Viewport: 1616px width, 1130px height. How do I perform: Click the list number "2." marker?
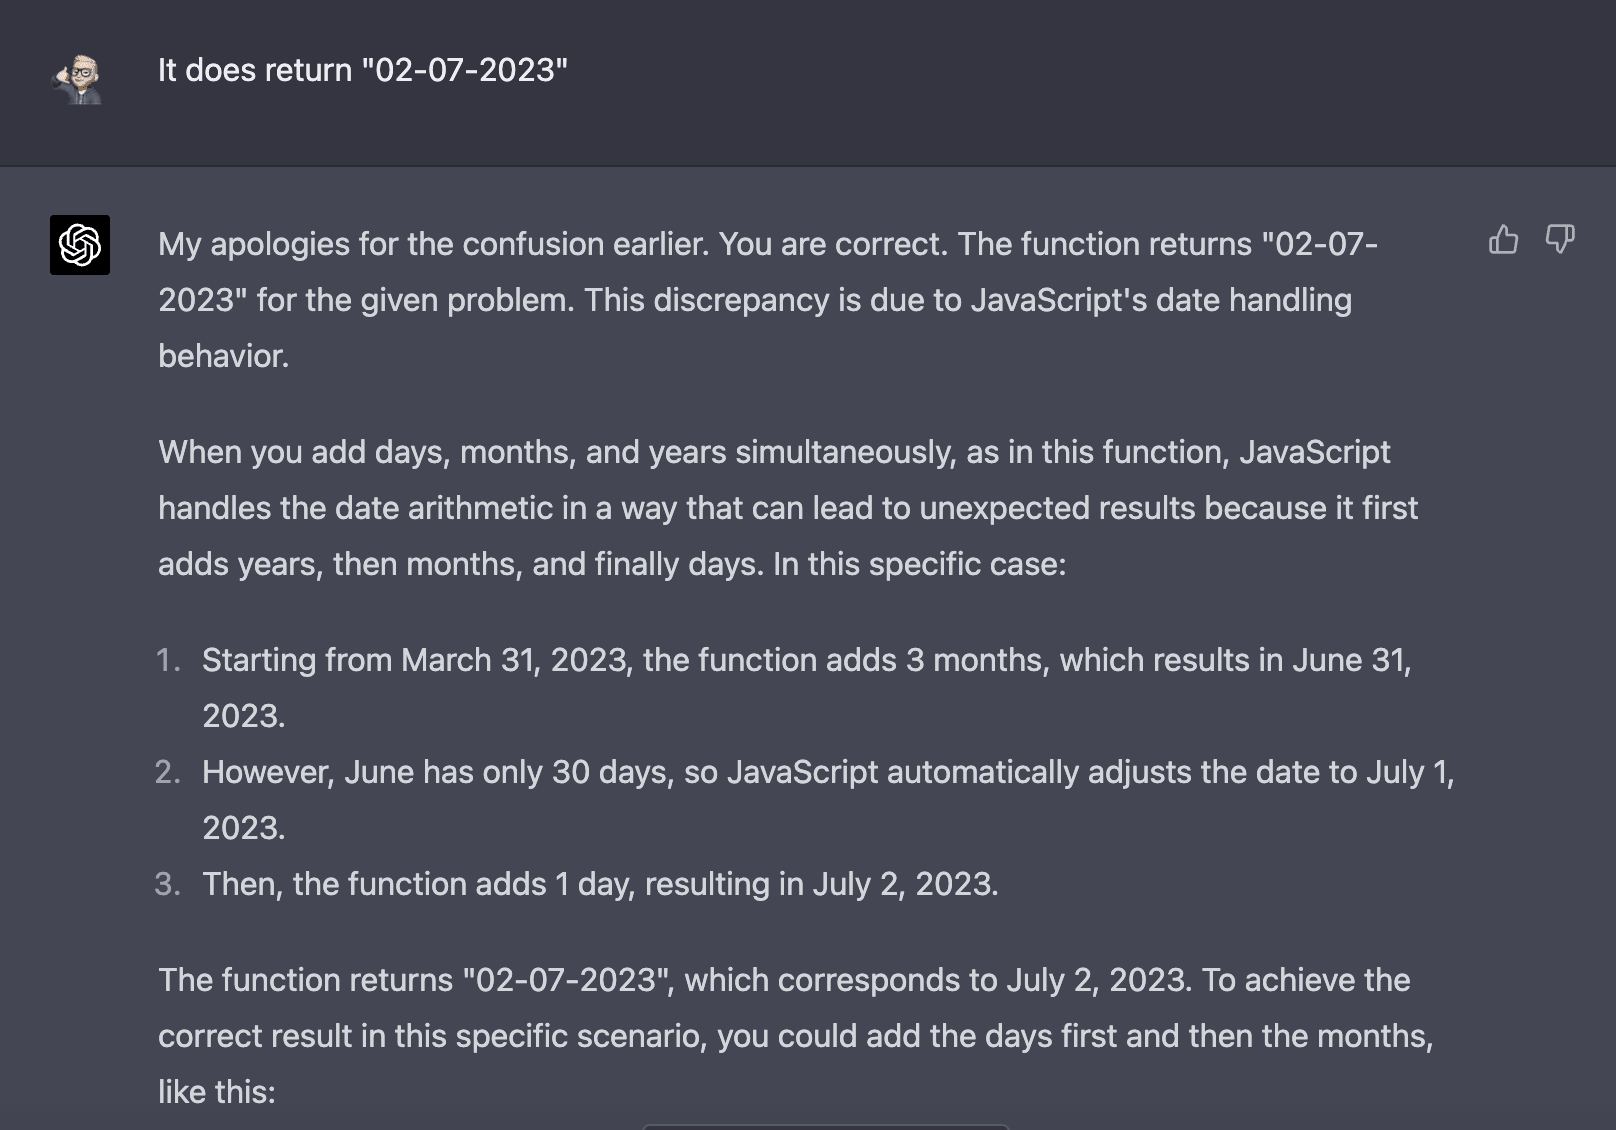click(x=168, y=772)
